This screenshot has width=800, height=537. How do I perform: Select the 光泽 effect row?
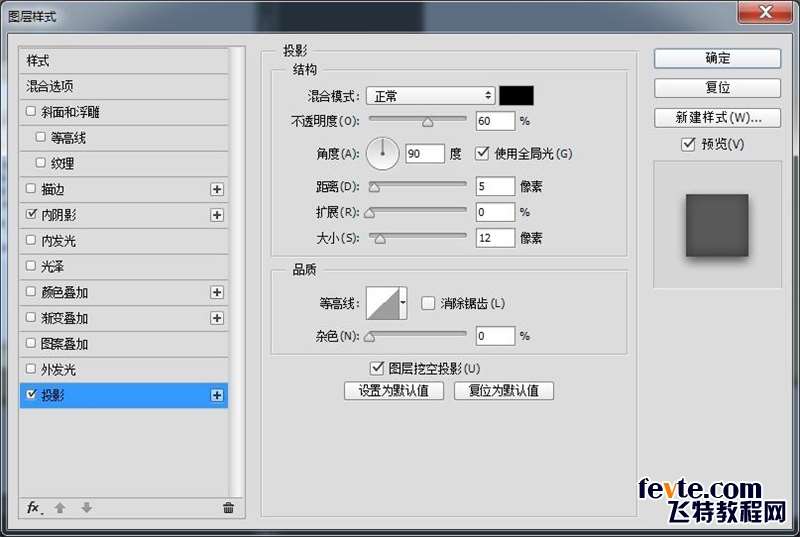tap(124, 267)
